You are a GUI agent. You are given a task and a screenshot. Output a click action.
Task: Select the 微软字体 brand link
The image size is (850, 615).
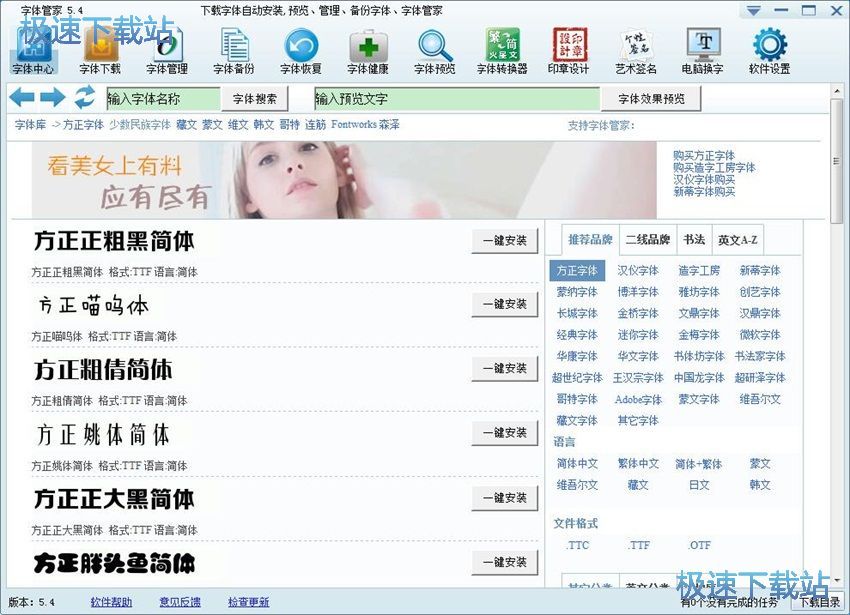click(760, 335)
